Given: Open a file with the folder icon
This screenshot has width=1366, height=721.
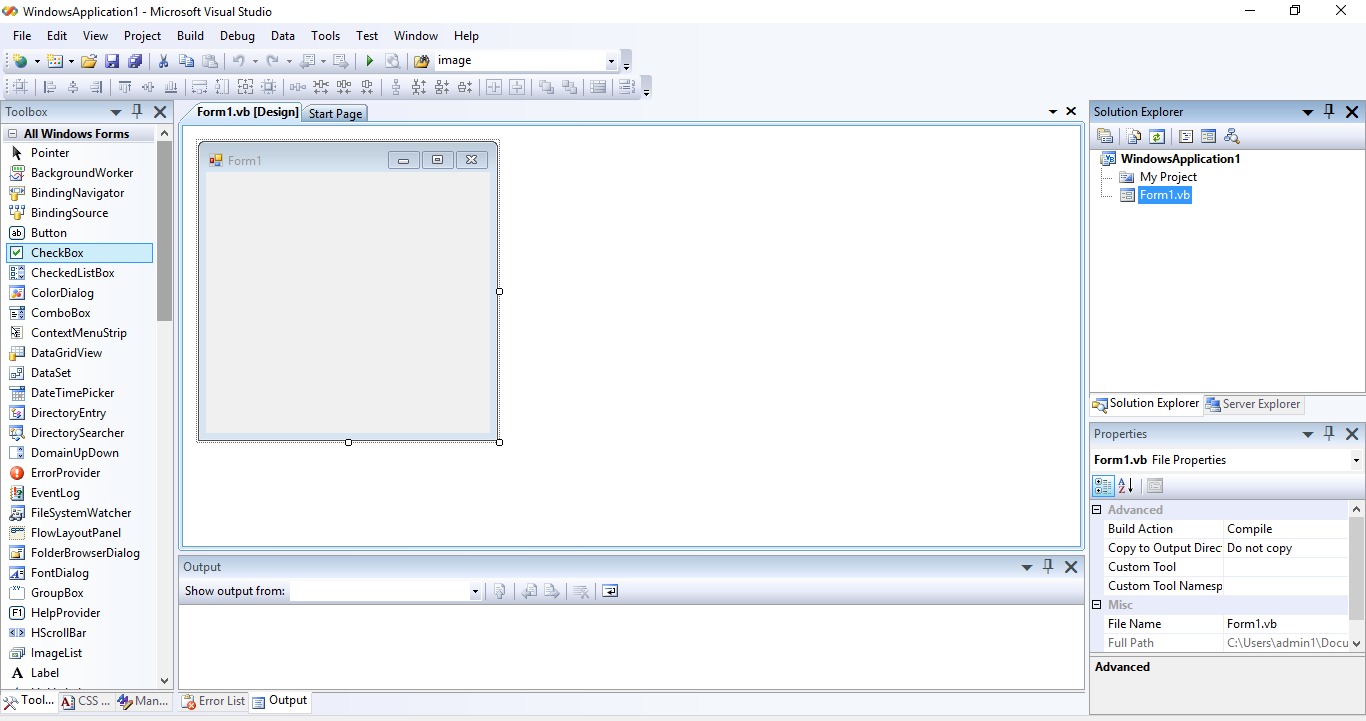Looking at the screenshot, I should click(x=89, y=61).
